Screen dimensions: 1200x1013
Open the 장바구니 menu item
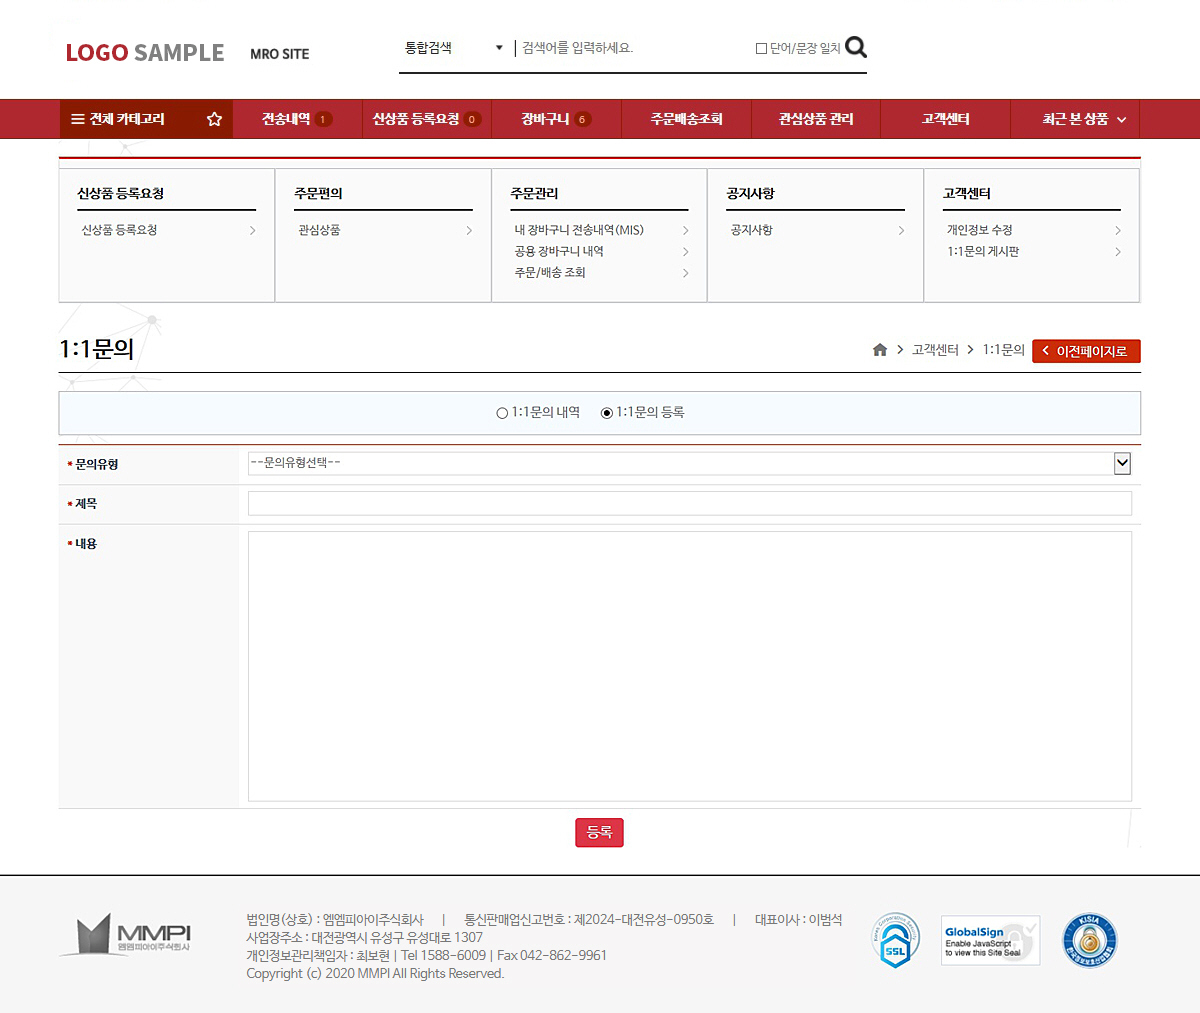(x=556, y=119)
